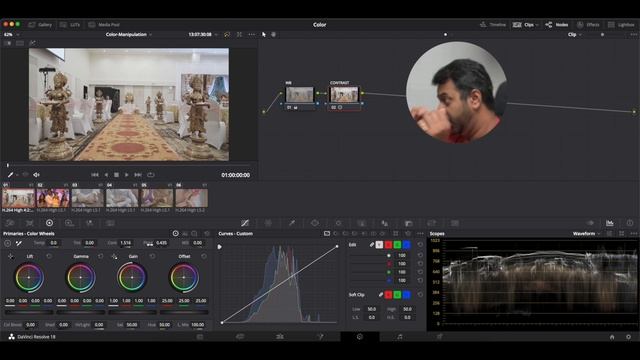Image resolution: width=640 pixels, height=360 pixels.
Task: Open the Color-Manipulation timeline dropdown
Action: click(x=129, y=35)
